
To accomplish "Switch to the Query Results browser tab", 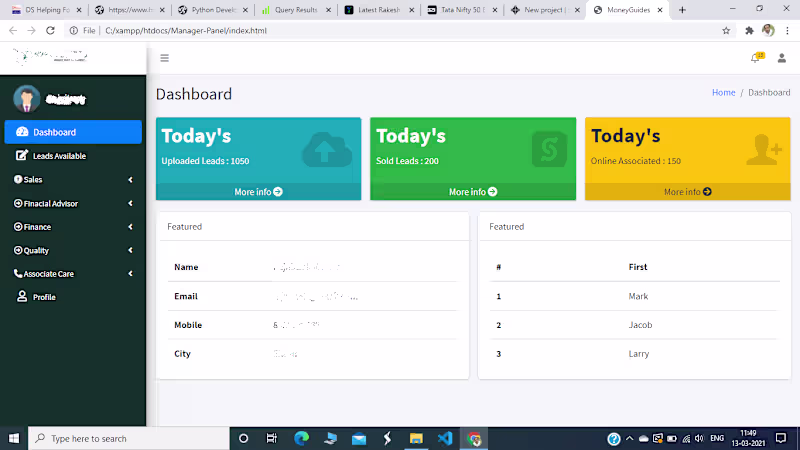I will pos(295,10).
